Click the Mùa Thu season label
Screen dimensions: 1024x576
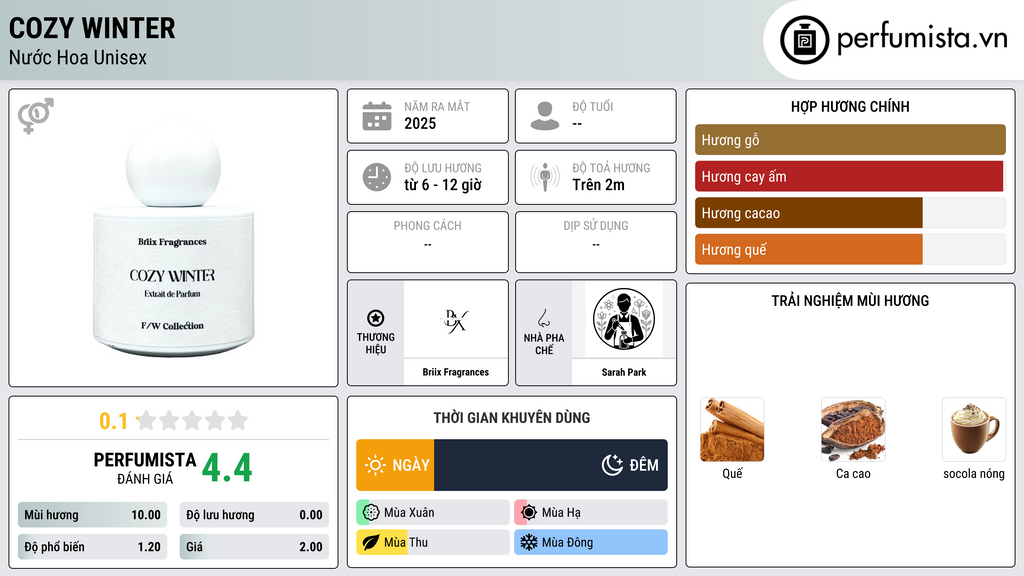406,543
